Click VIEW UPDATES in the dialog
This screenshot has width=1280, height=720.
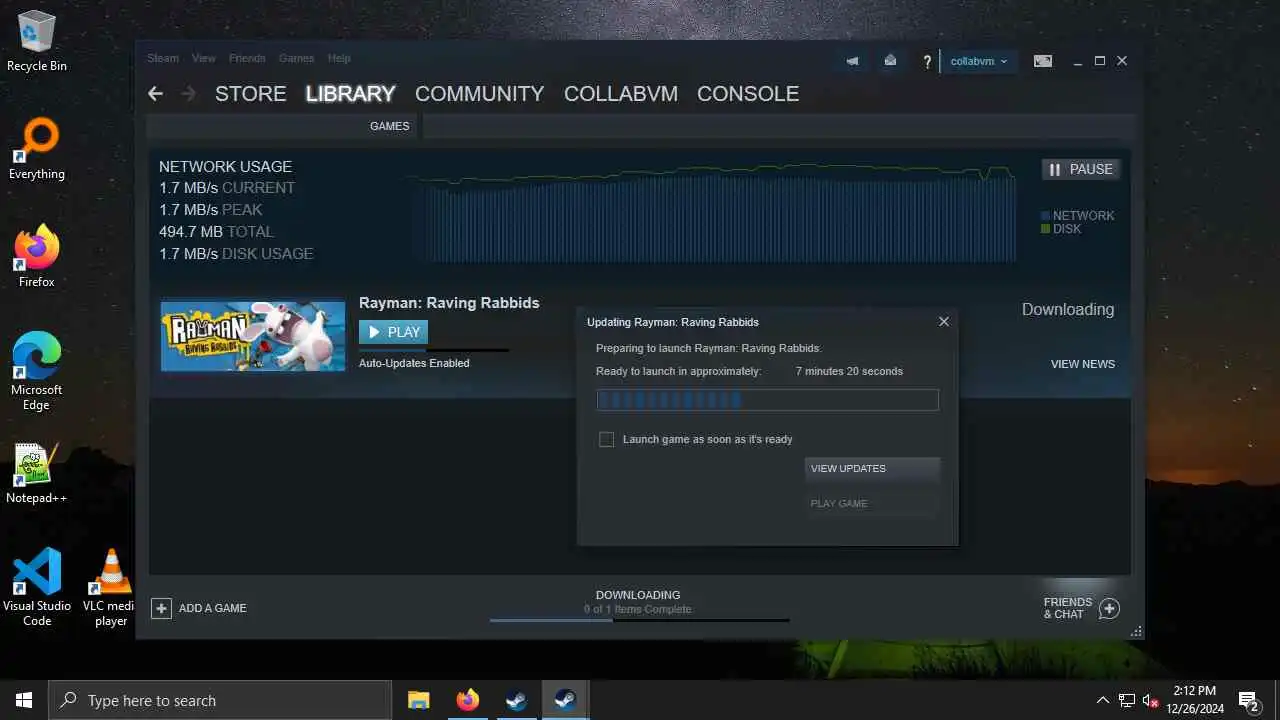pyautogui.click(x=872, y=468)
